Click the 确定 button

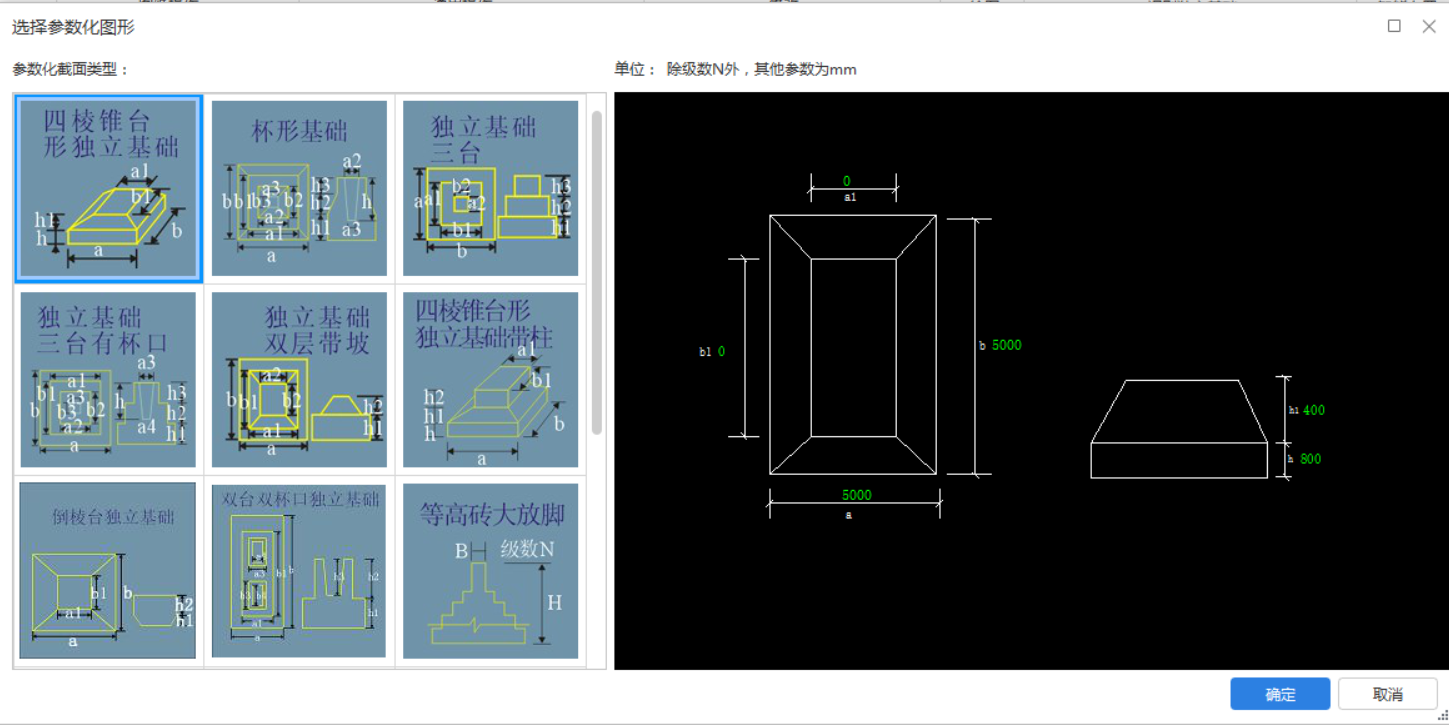(x=1280, y=694)
